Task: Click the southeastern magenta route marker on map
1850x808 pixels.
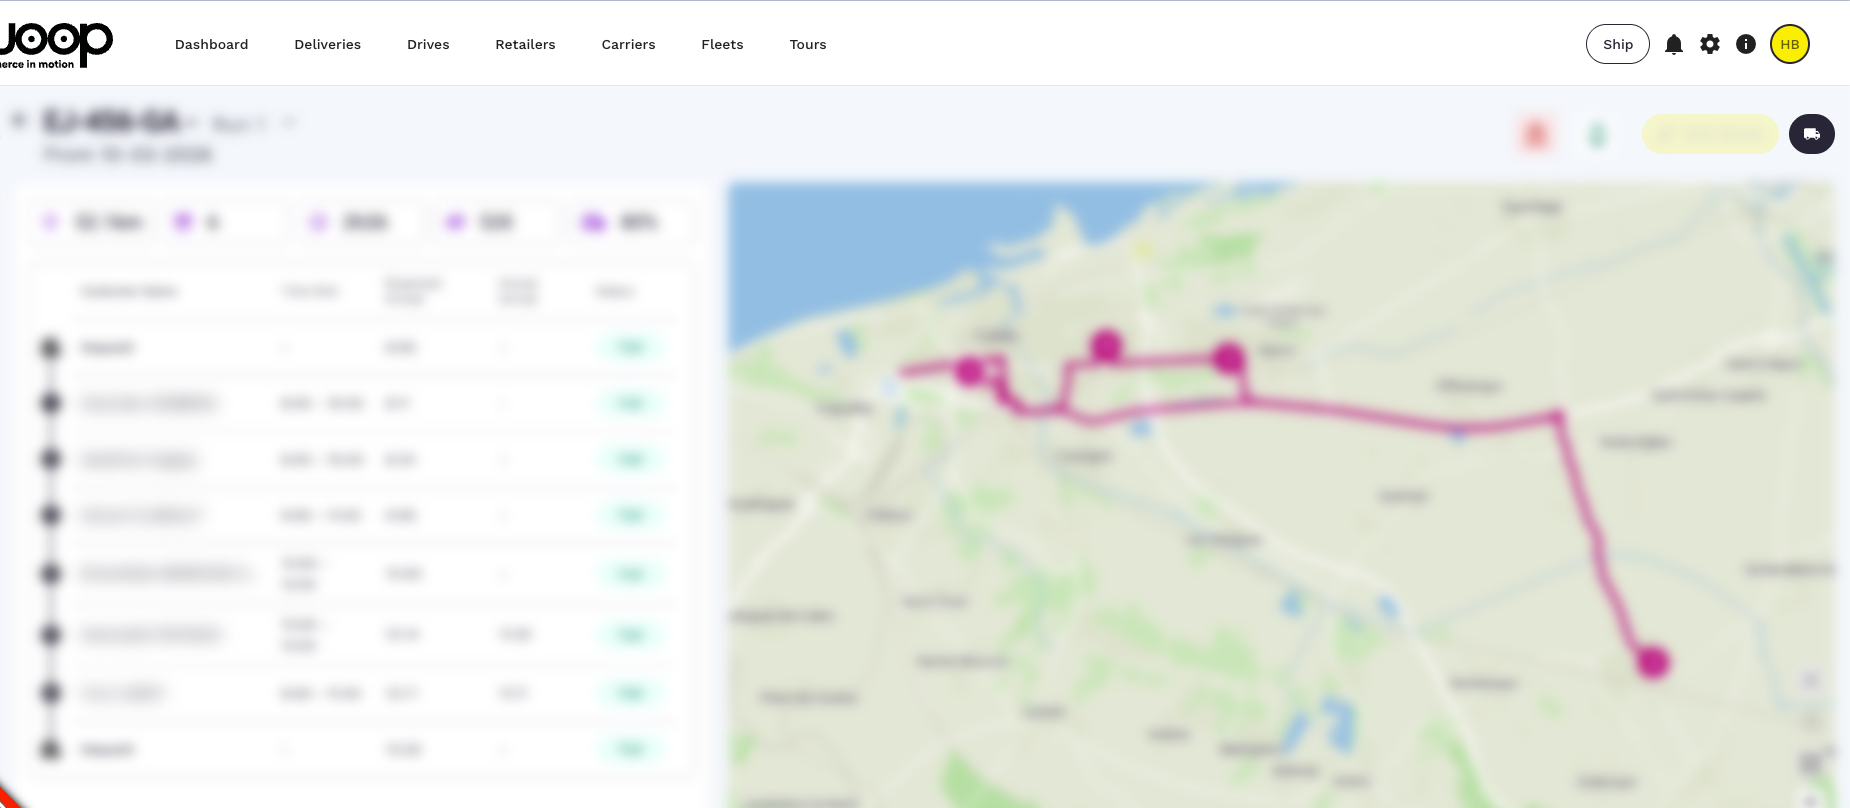Action: click(x=1652, y=662)
